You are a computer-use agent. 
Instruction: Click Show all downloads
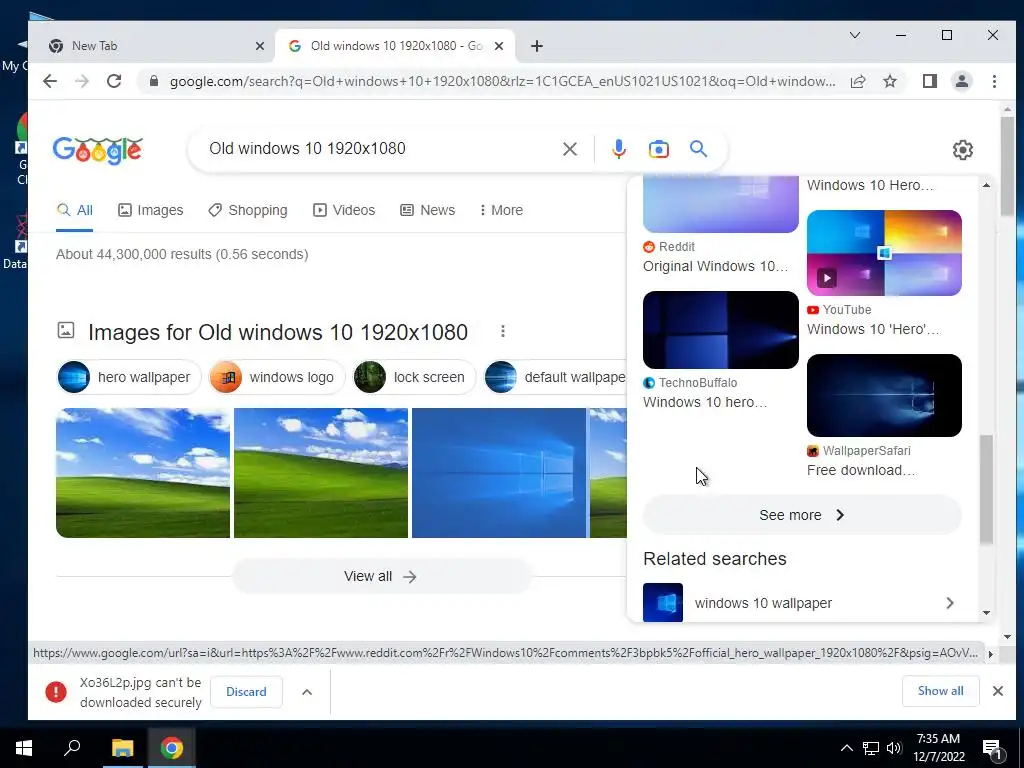coord(940,691)
